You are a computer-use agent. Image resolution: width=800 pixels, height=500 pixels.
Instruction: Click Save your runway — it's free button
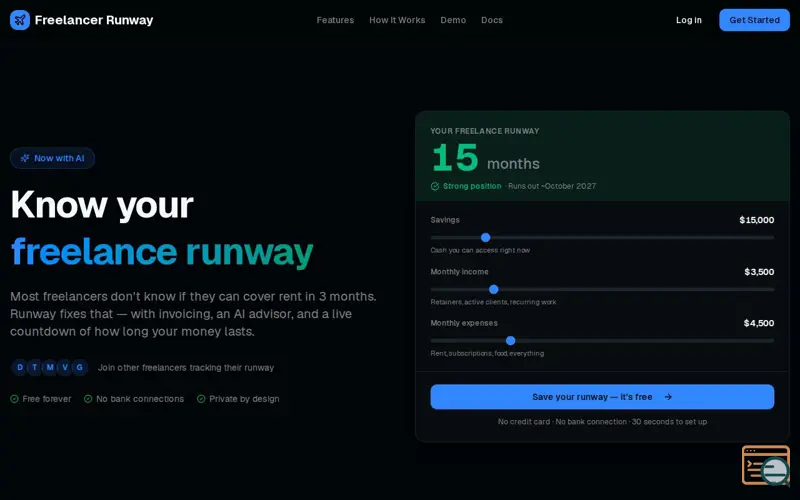[602, 397]
